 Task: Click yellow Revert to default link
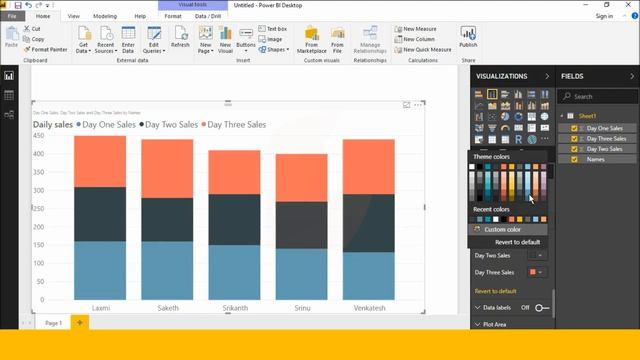click(496, 291)
